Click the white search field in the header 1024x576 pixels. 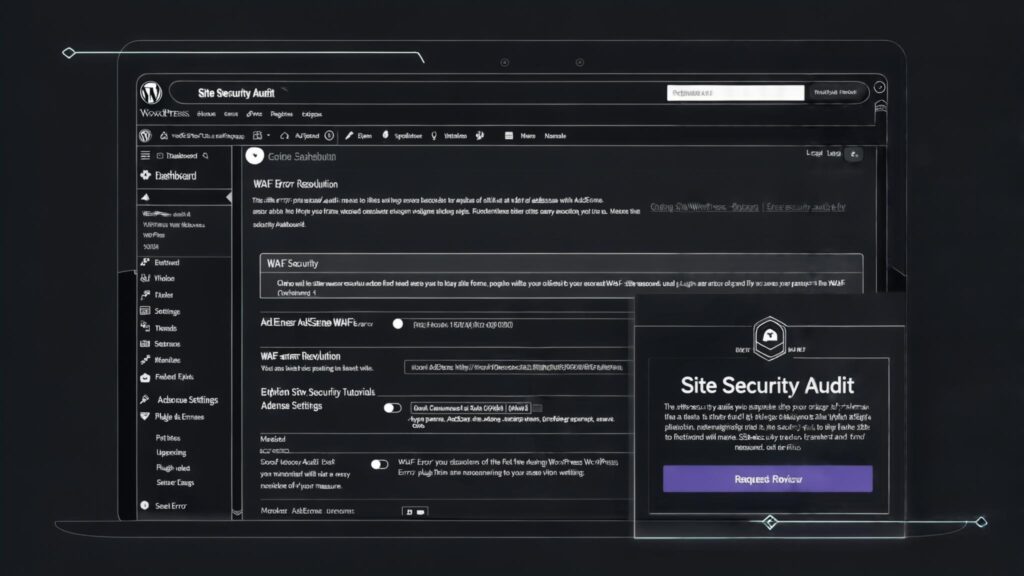click(735, 92)
